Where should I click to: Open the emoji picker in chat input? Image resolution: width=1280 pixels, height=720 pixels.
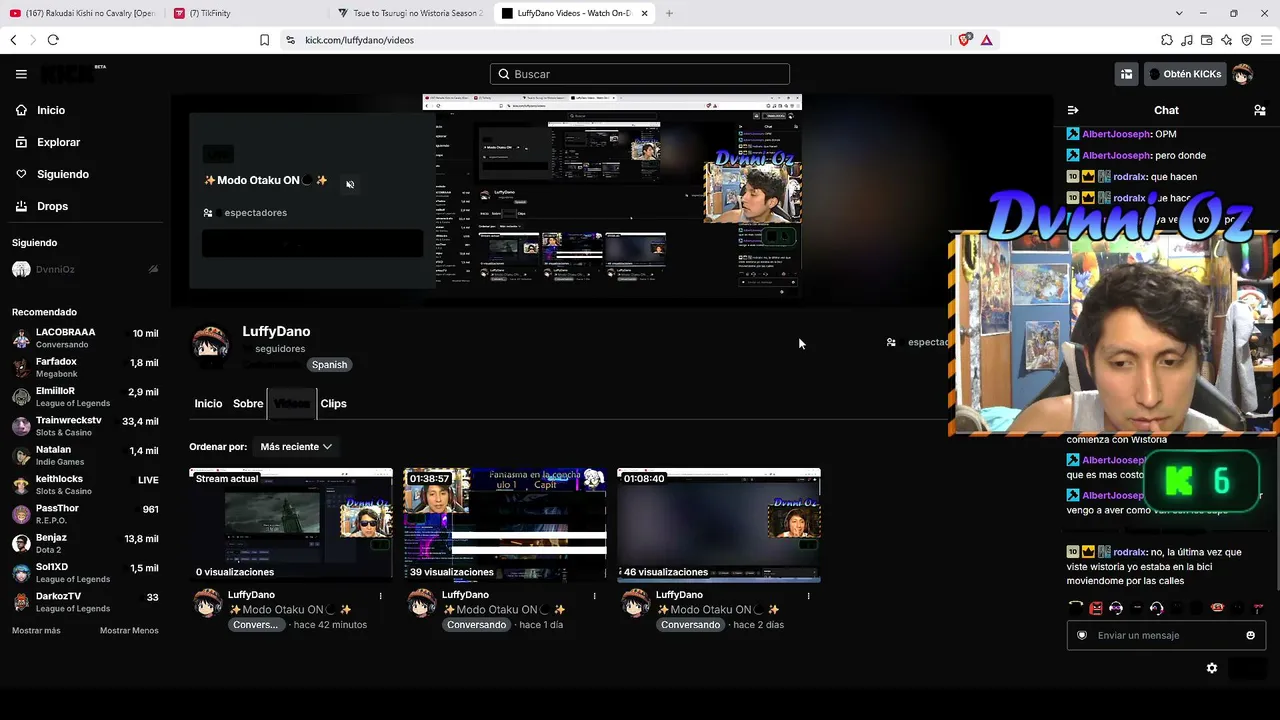point(1250,635)
